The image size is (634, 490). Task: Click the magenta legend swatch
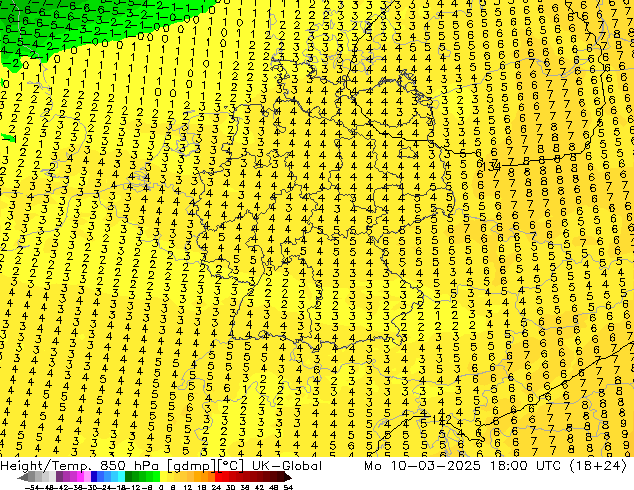tap(80, 477)
